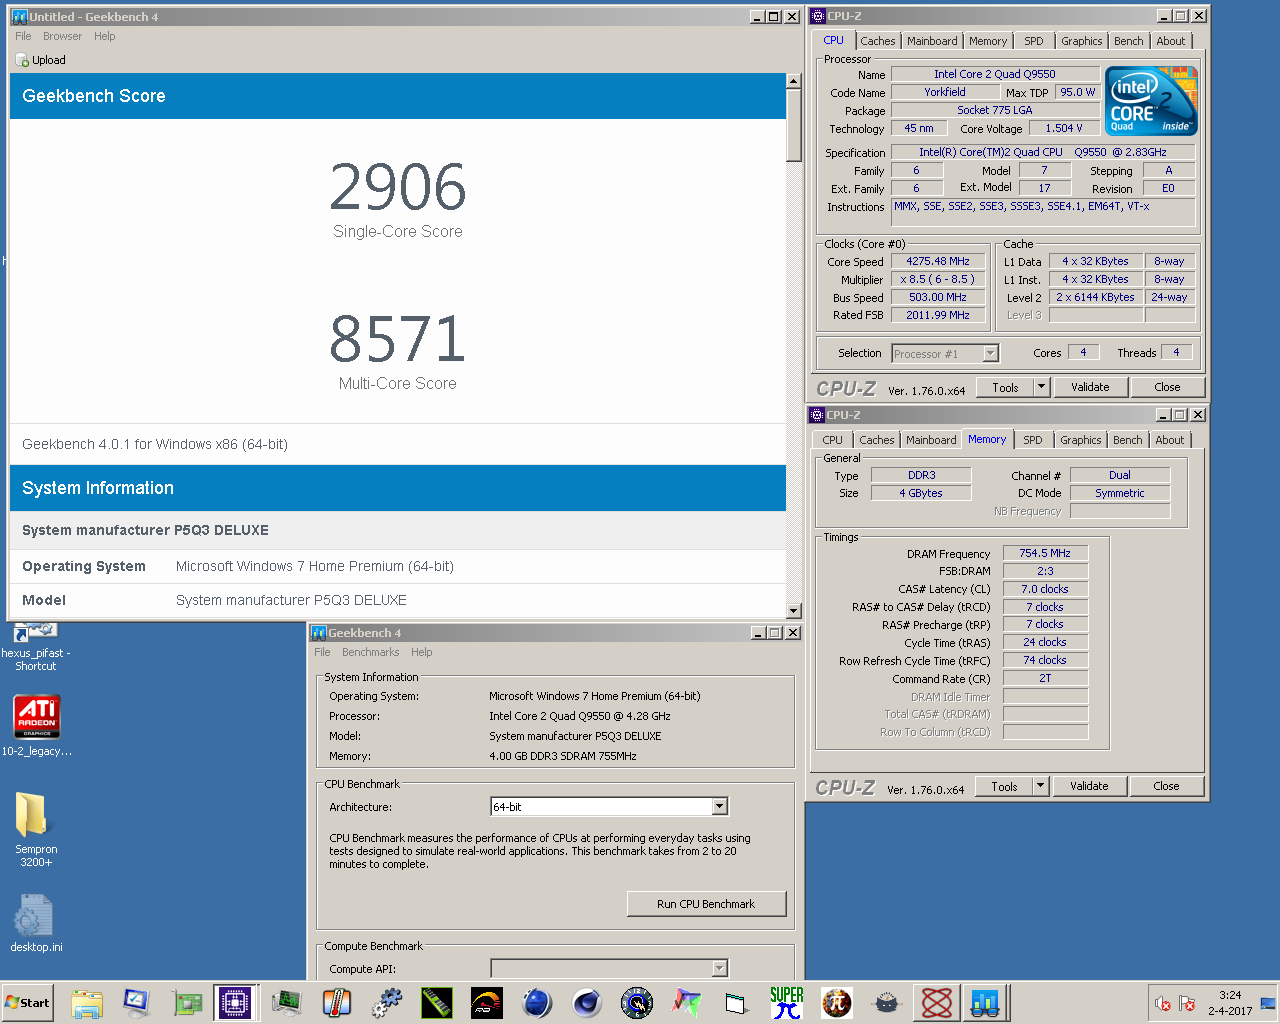The image size is (1280, 1024).
Task: Click the Upload icon in Geekbench results window
Action: [x=22, y=60]
